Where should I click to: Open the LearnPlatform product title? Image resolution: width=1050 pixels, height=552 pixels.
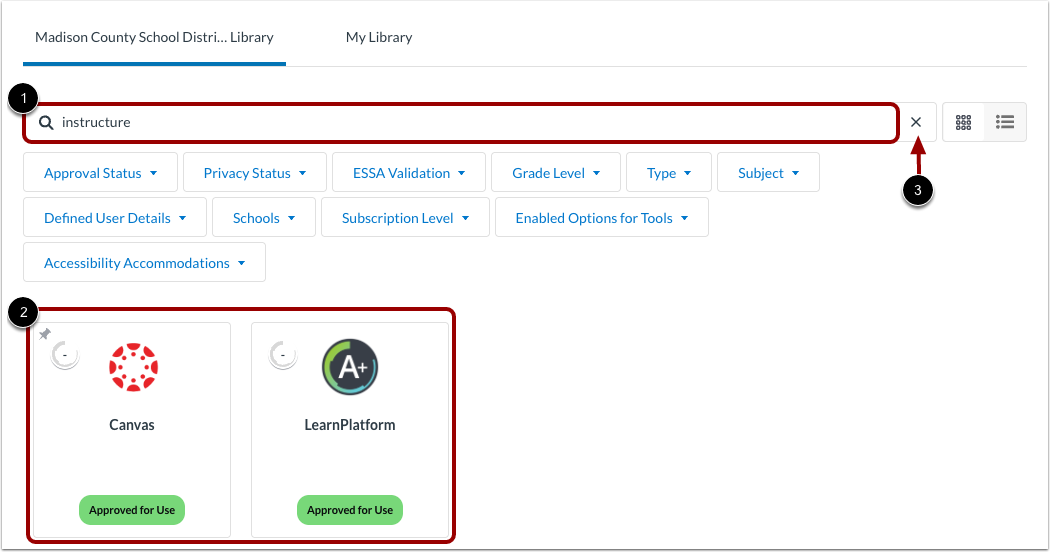pyautogui.click(x=350, y=425)
